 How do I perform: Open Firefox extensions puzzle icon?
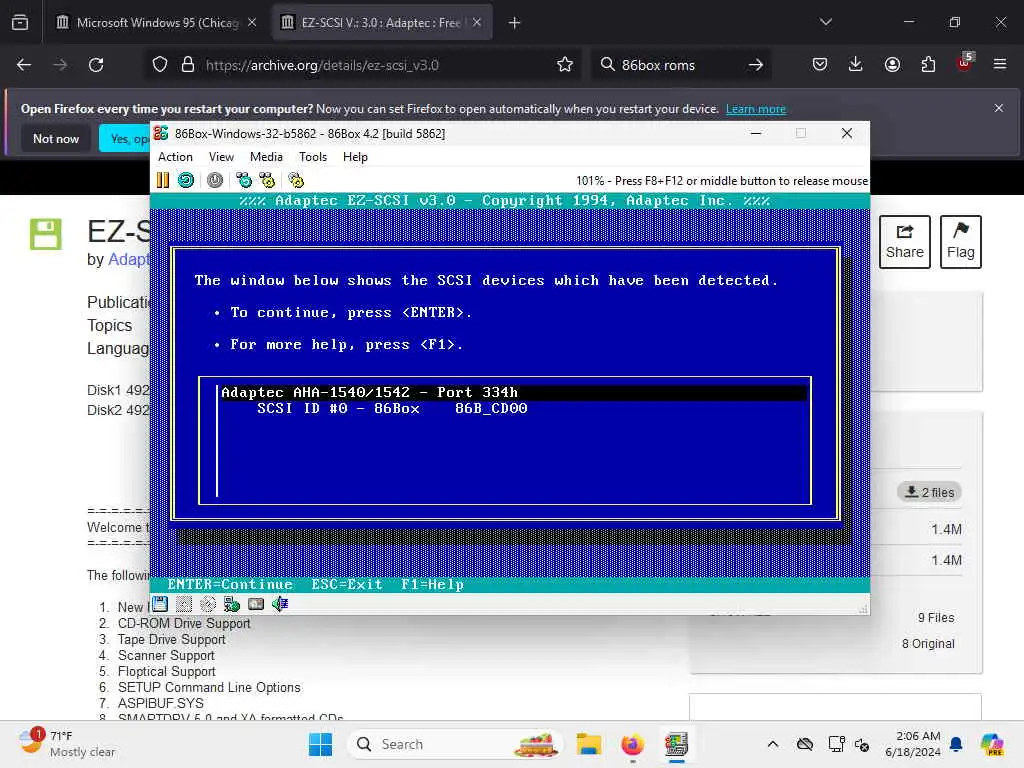click(x=928, y=65)
